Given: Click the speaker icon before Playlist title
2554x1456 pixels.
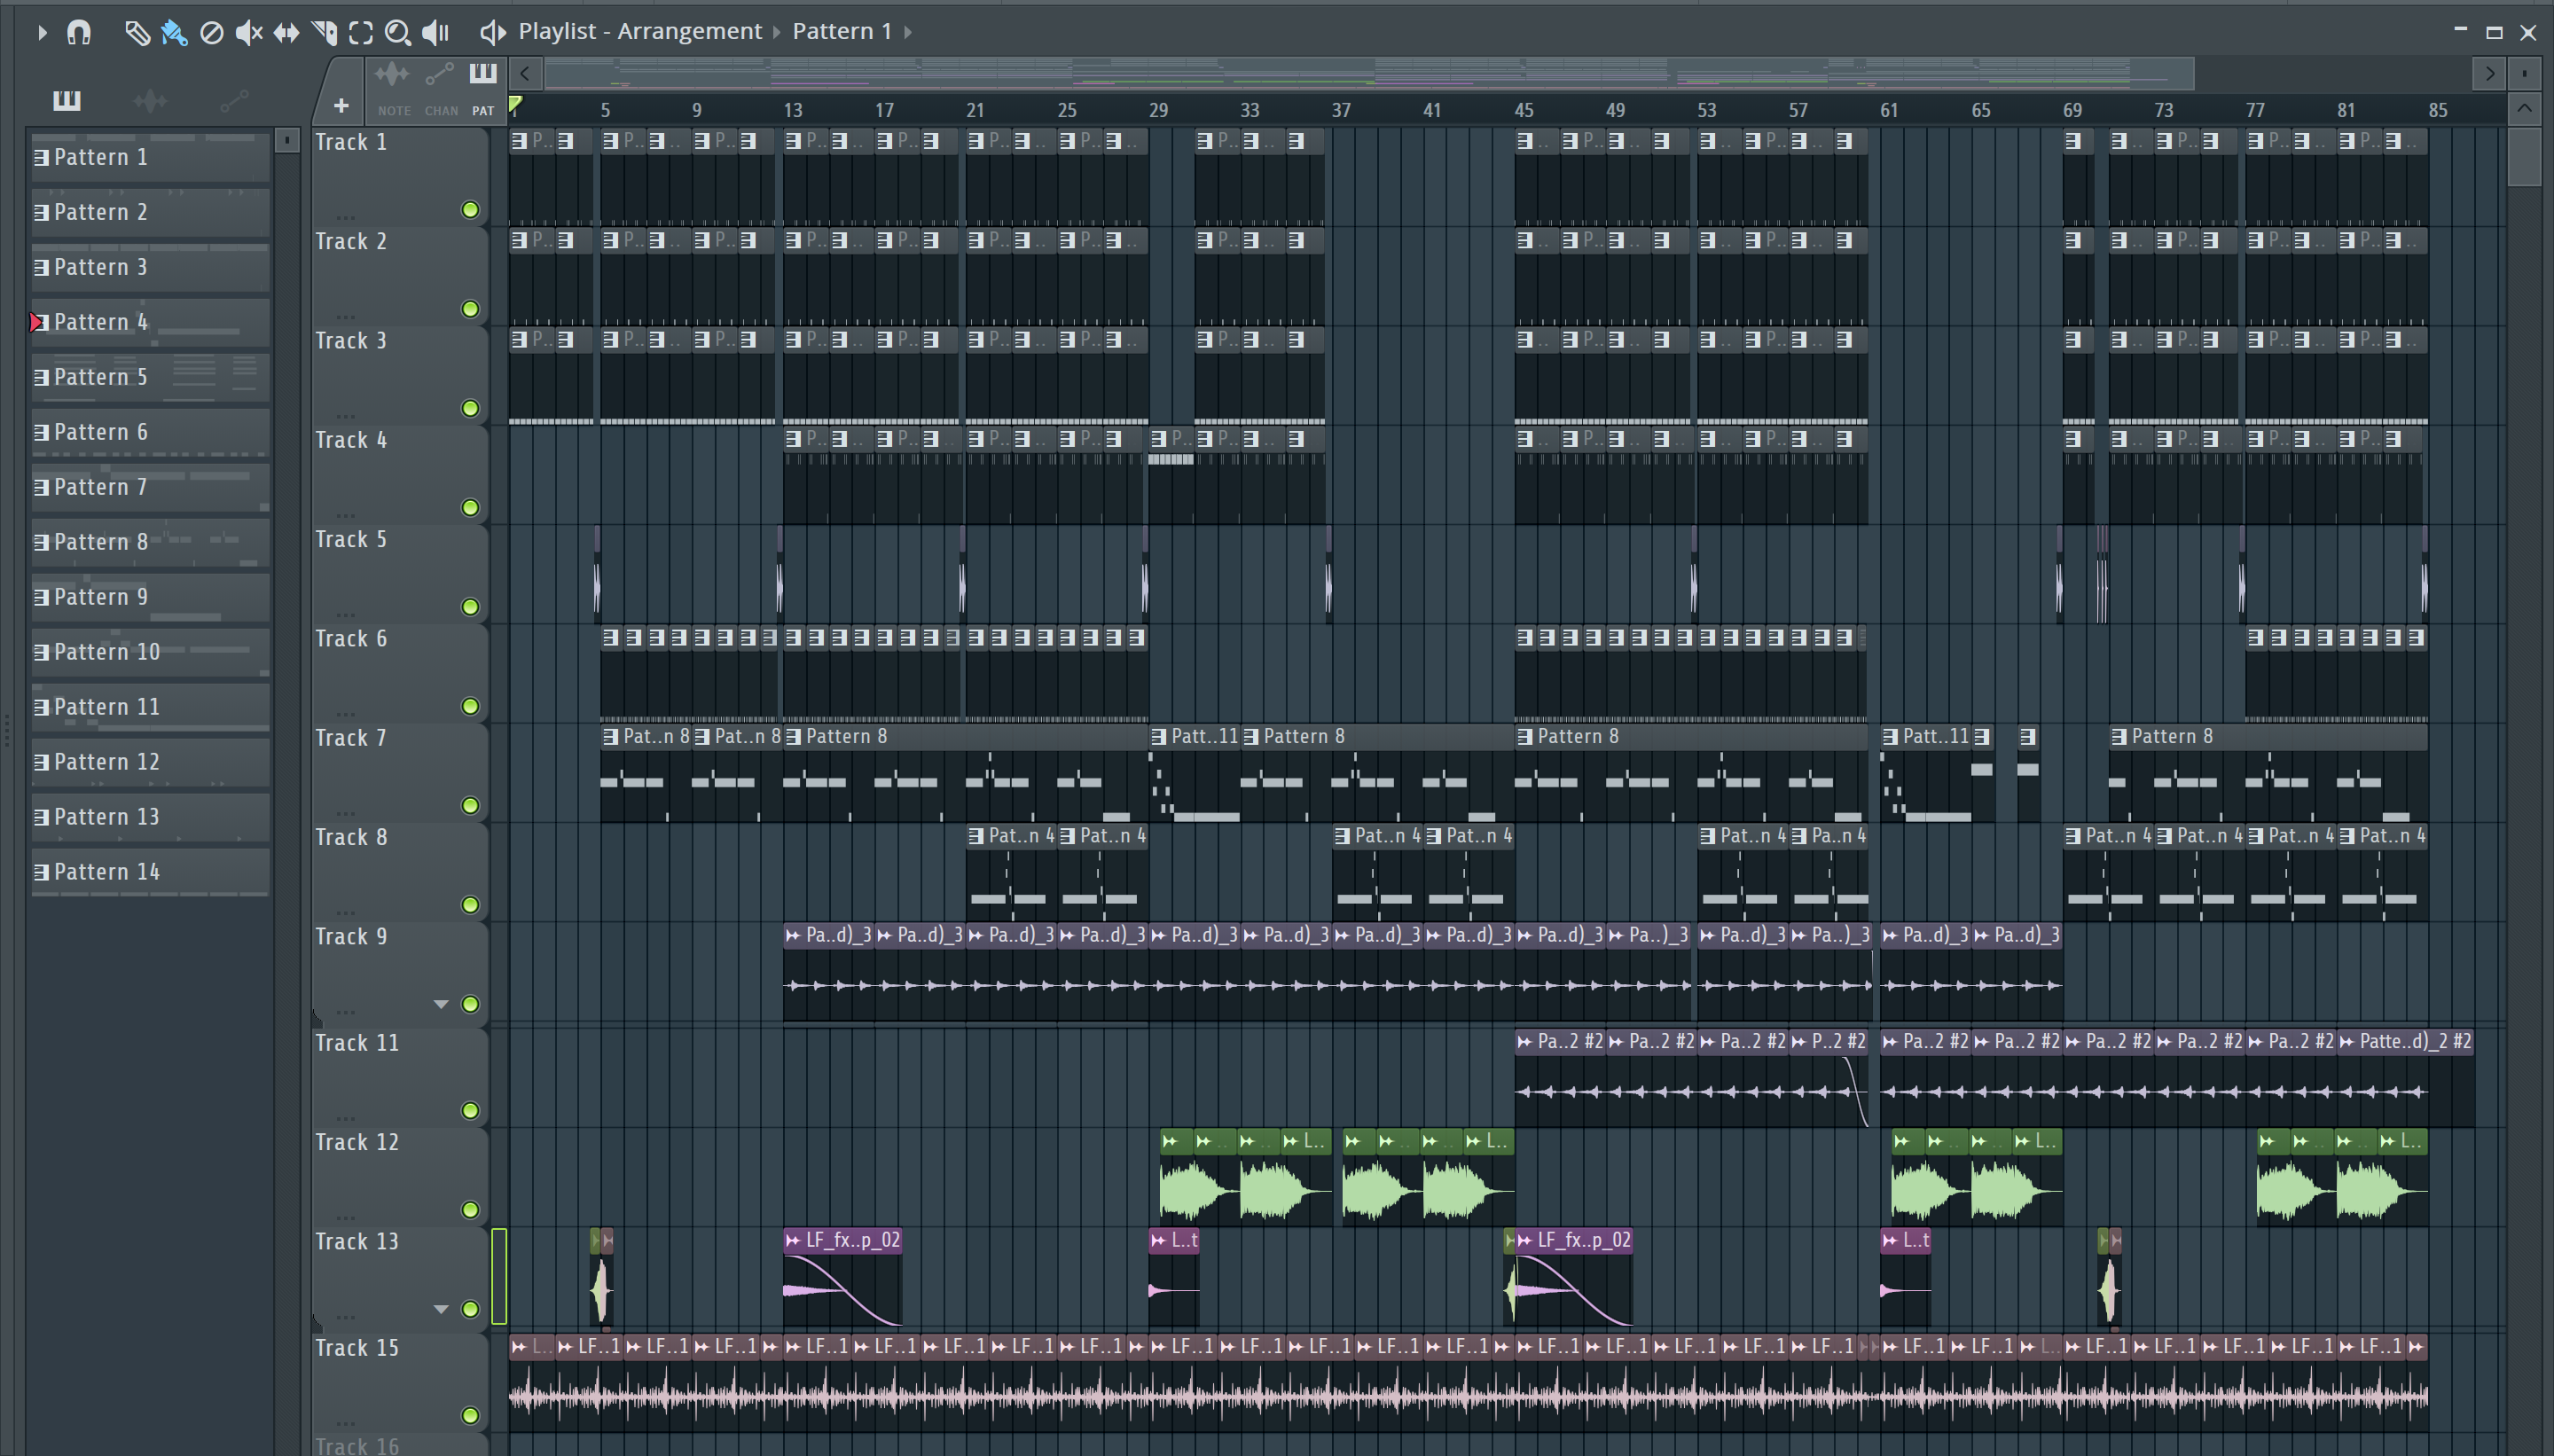Looking at the screenshot, I should [x=492, y=32].
